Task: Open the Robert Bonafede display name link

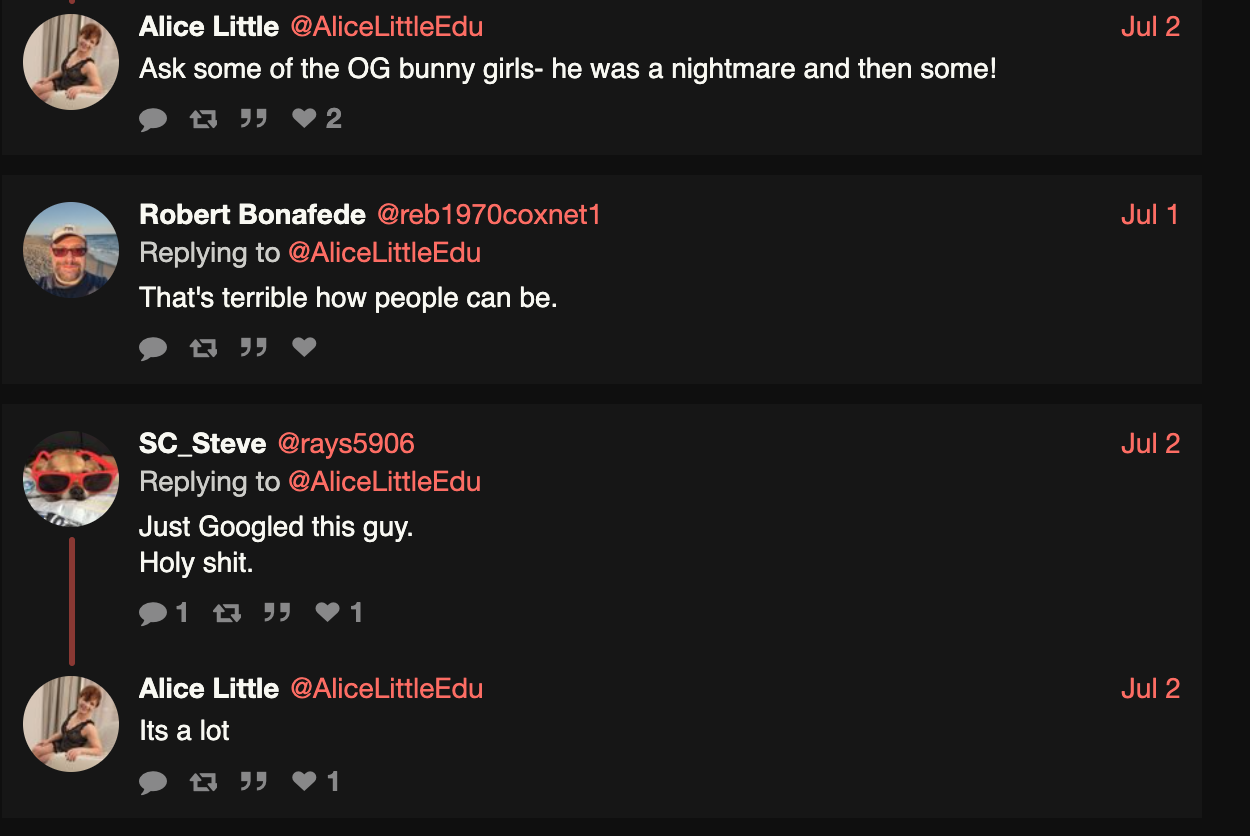Action: [x=252, y=215]
